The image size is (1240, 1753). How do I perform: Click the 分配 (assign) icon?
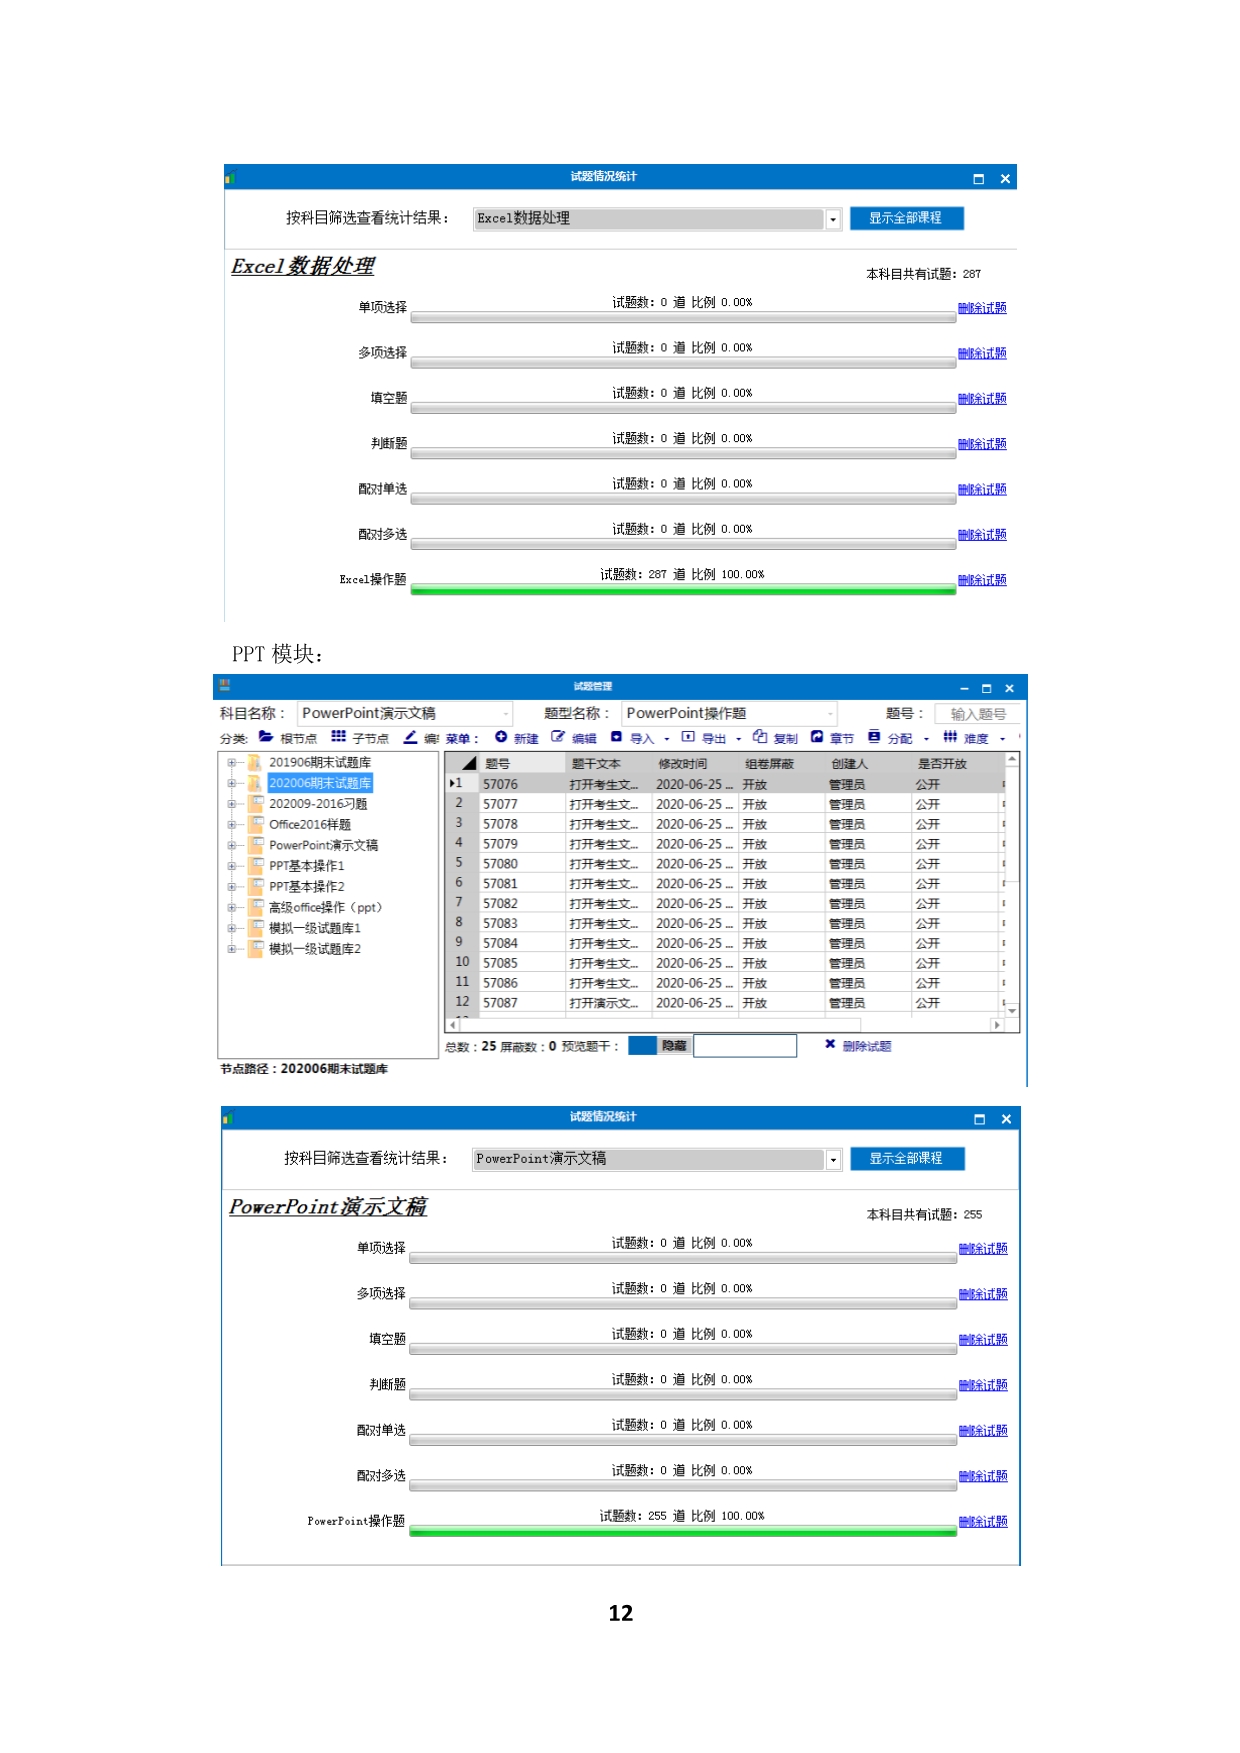tap(874, 737)
